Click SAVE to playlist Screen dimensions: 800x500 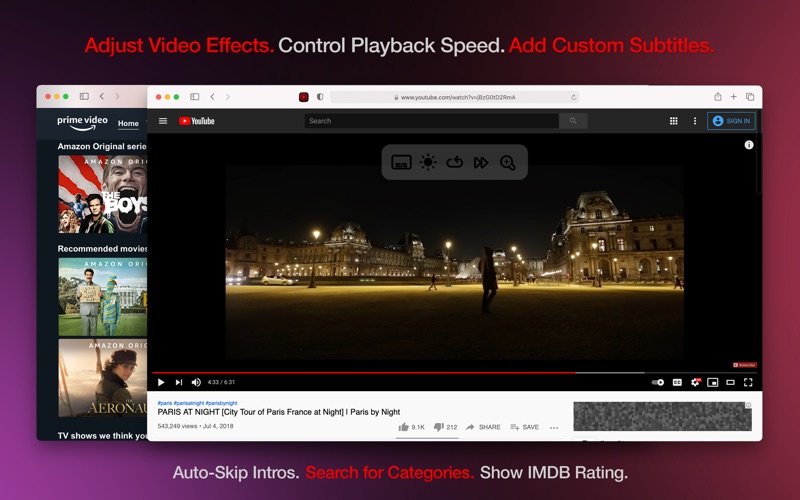pyautogui.click(x=524, y=427)
